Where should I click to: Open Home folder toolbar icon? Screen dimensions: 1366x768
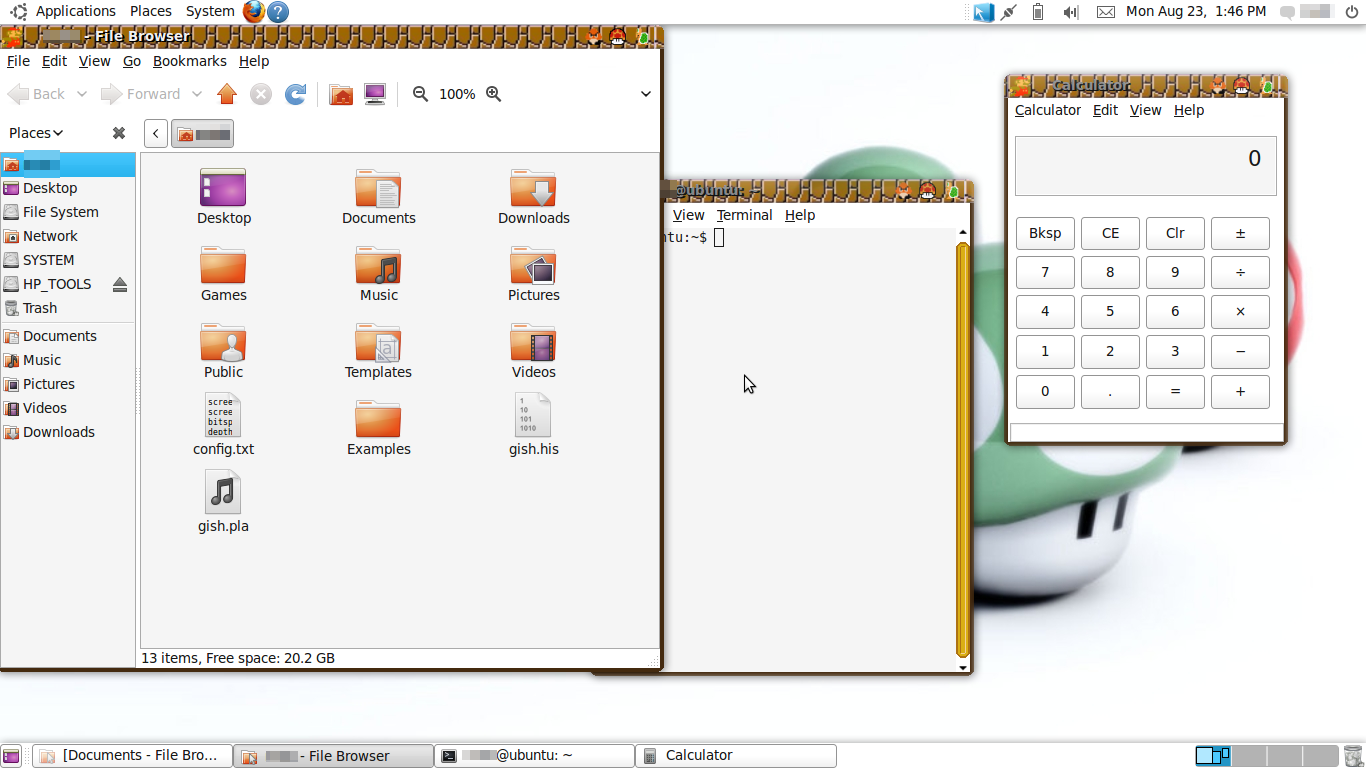(x=341, y=94)
